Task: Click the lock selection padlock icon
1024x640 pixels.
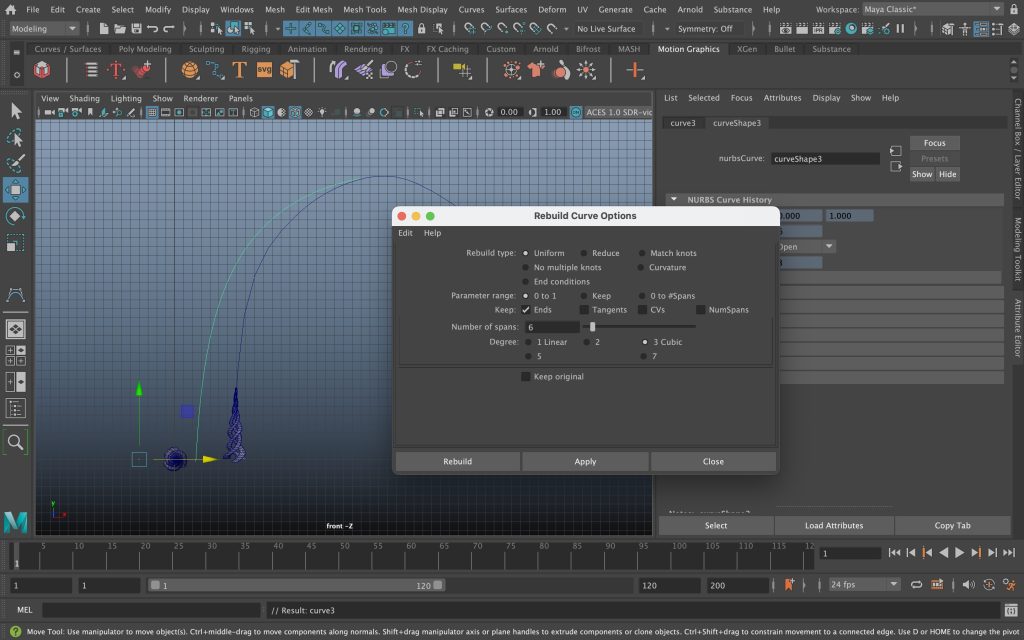Action: pos(422,29)
